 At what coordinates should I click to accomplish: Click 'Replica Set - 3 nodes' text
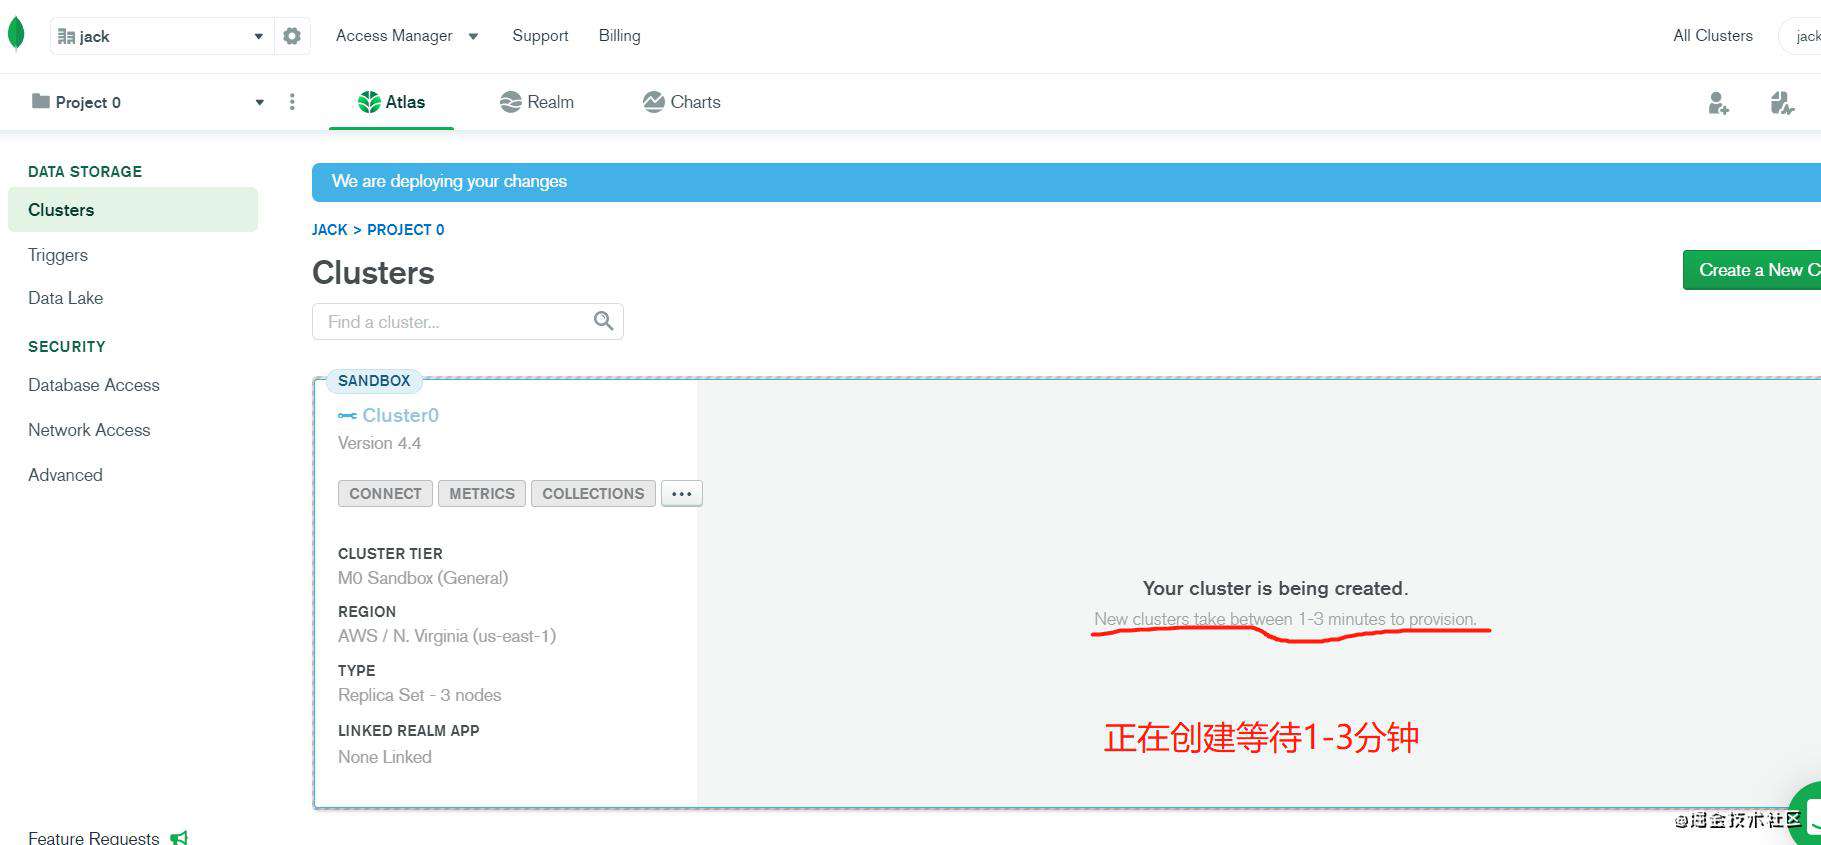[x=420, y=695]
